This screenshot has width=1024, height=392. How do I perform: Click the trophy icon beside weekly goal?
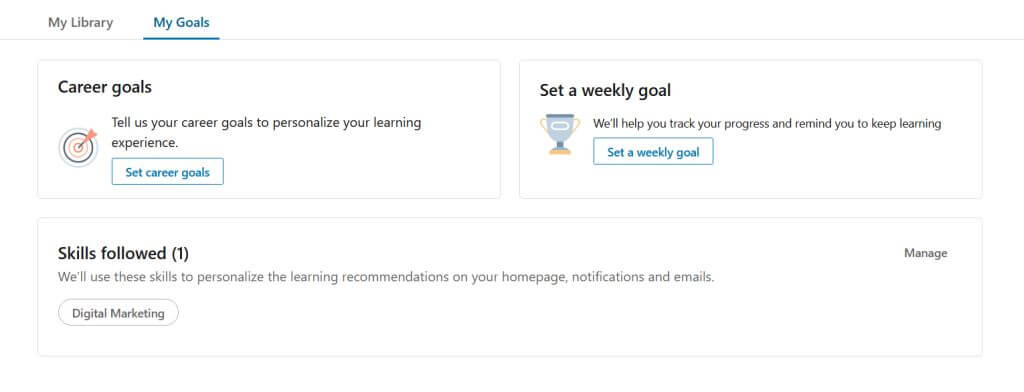[x=560, y=135]
